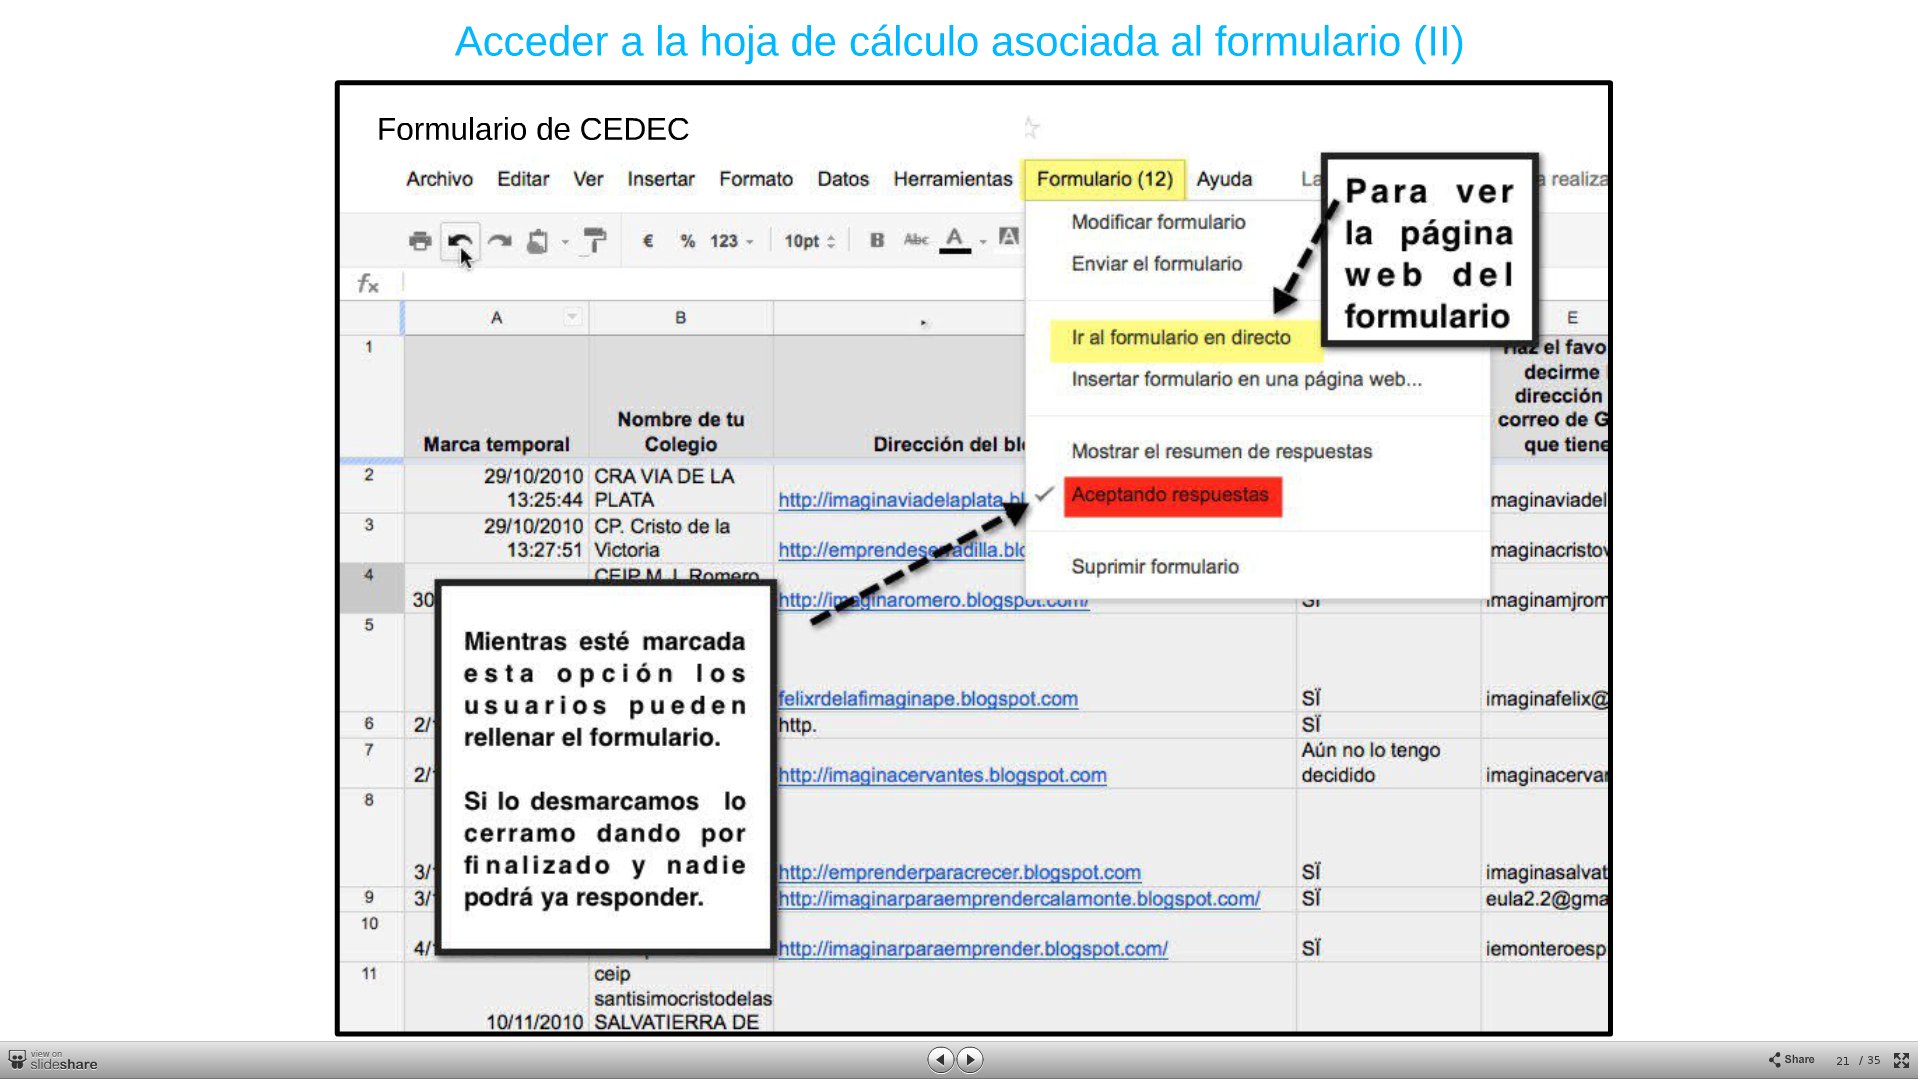Toggle bold formatting button
This screenshot has height=1080, width=1920.
(877, 240)
